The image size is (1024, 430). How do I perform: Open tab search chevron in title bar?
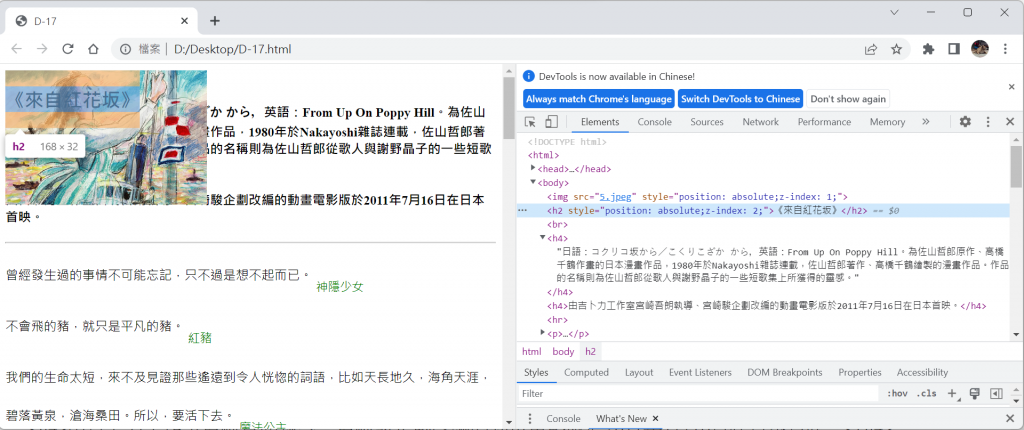tap(895, 12)
